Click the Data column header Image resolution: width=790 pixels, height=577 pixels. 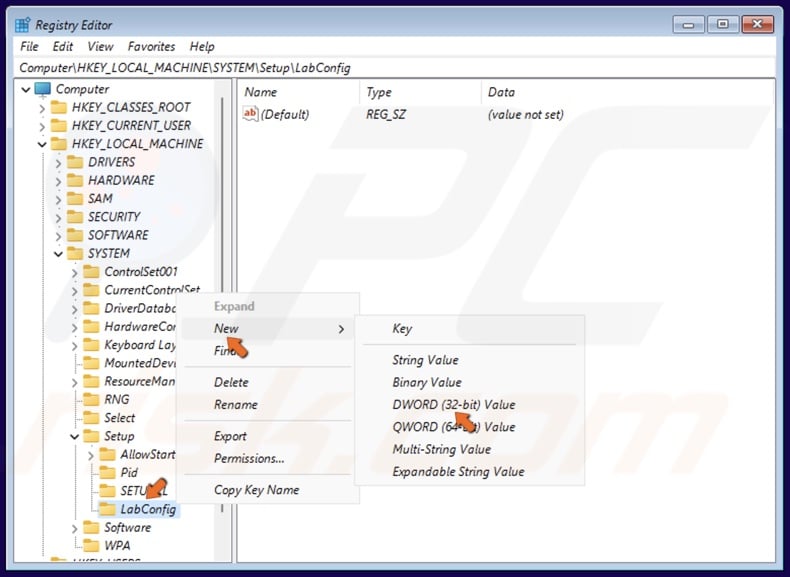click(x=627, y=92)
